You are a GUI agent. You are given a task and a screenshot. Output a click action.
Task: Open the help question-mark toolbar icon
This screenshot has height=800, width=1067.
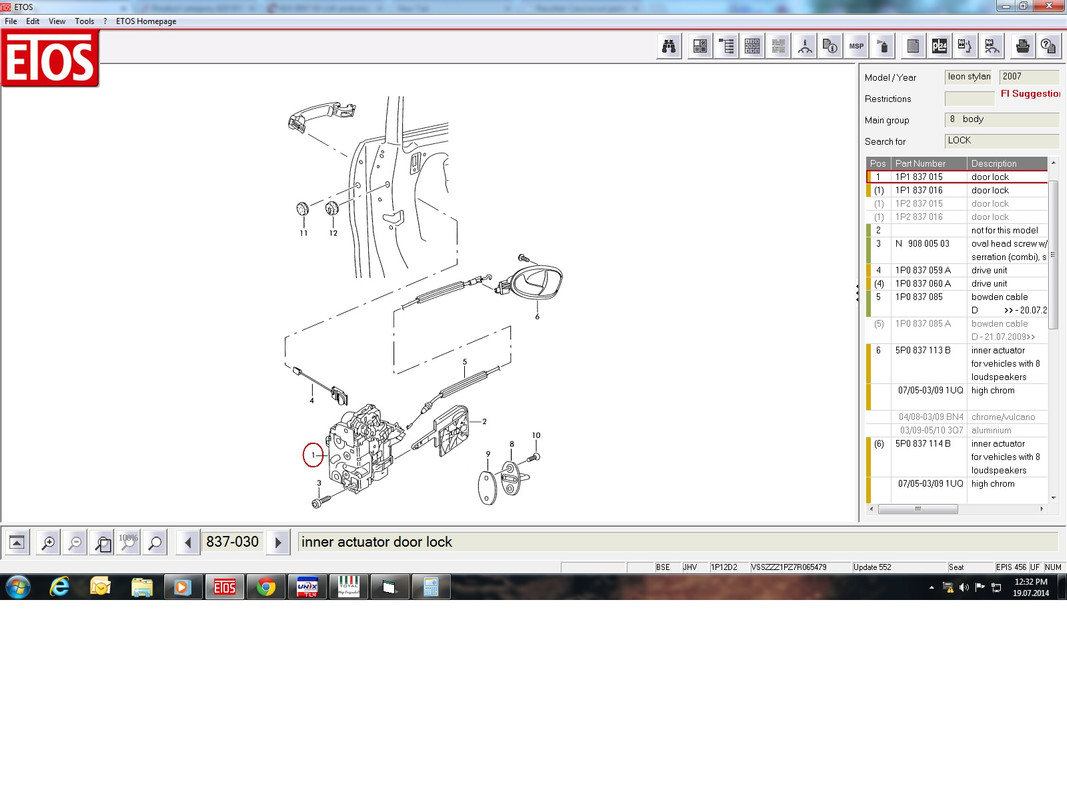1048,46
